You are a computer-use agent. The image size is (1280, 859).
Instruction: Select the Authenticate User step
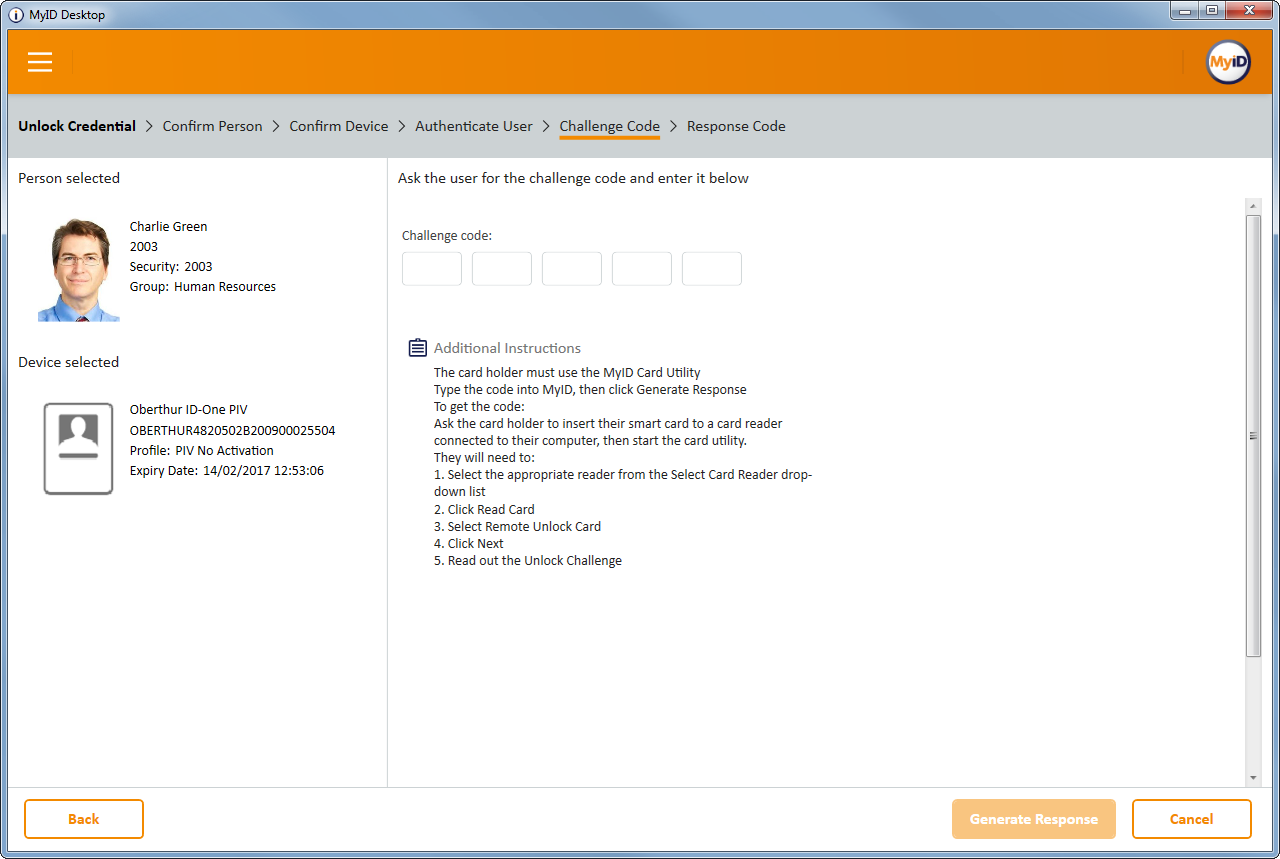tap(474, 126)
